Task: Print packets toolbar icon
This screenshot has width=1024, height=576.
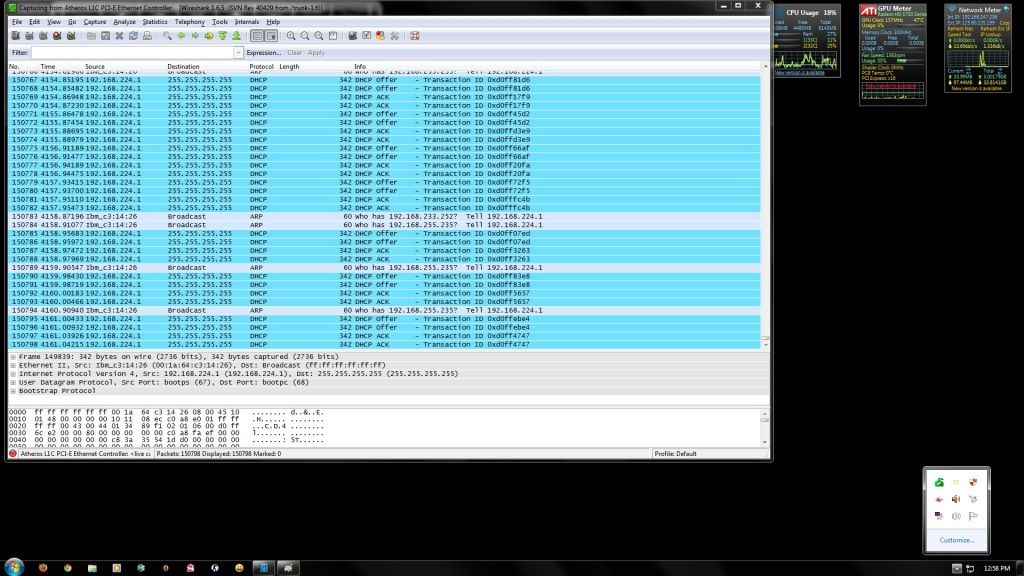Action: tap(147, 36)
